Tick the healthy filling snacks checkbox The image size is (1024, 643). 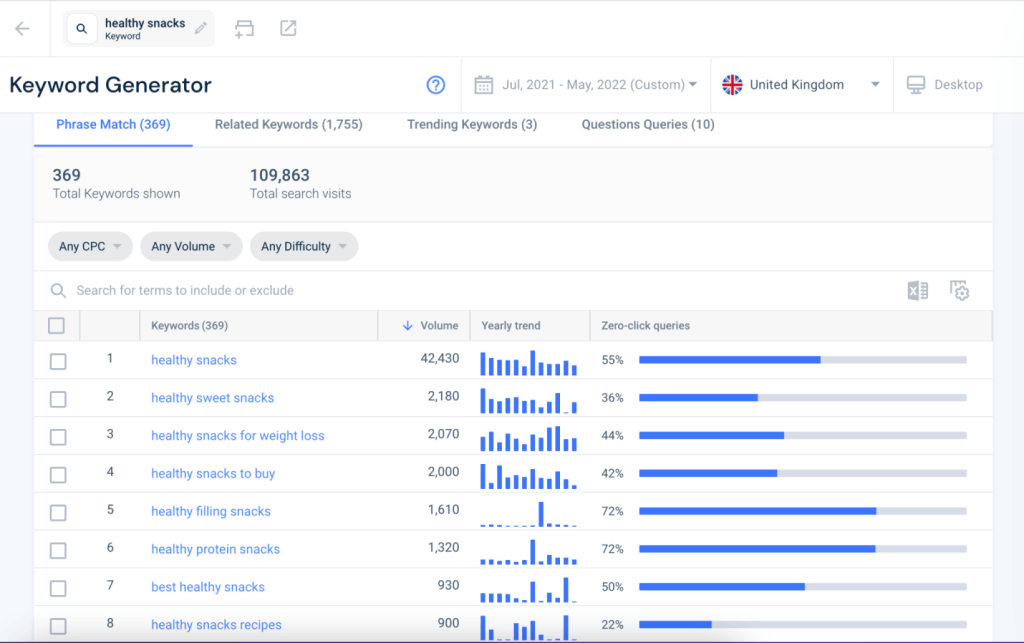[x=58, y=512]
